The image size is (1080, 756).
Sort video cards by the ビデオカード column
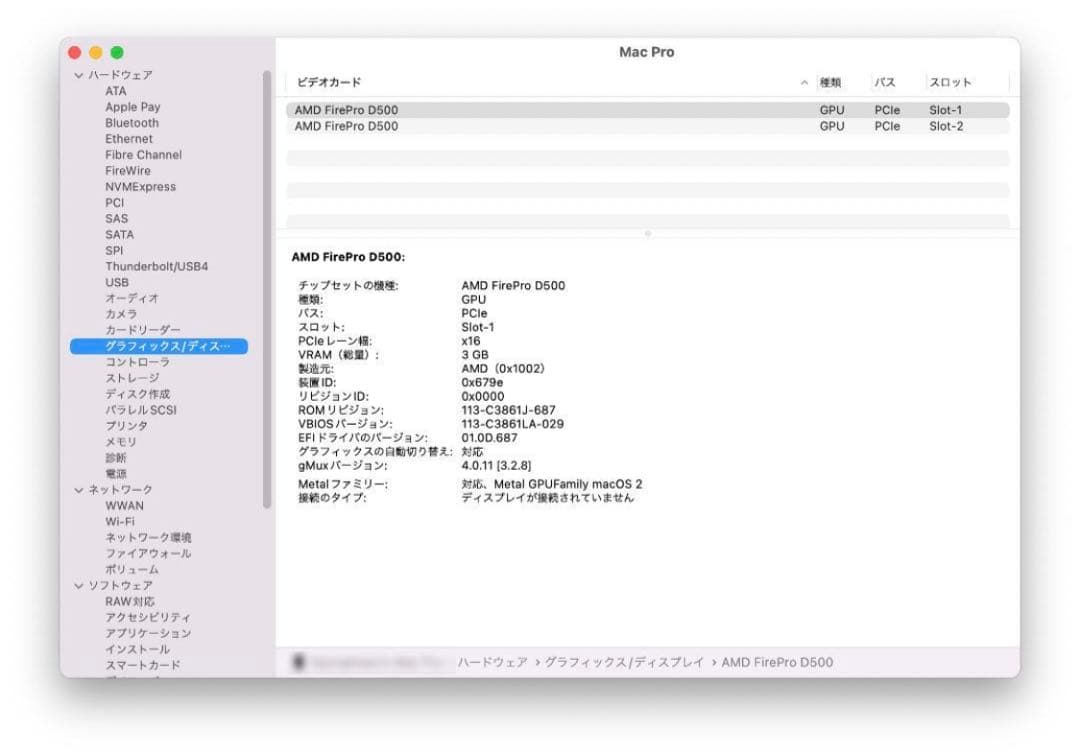coord(327,82)
